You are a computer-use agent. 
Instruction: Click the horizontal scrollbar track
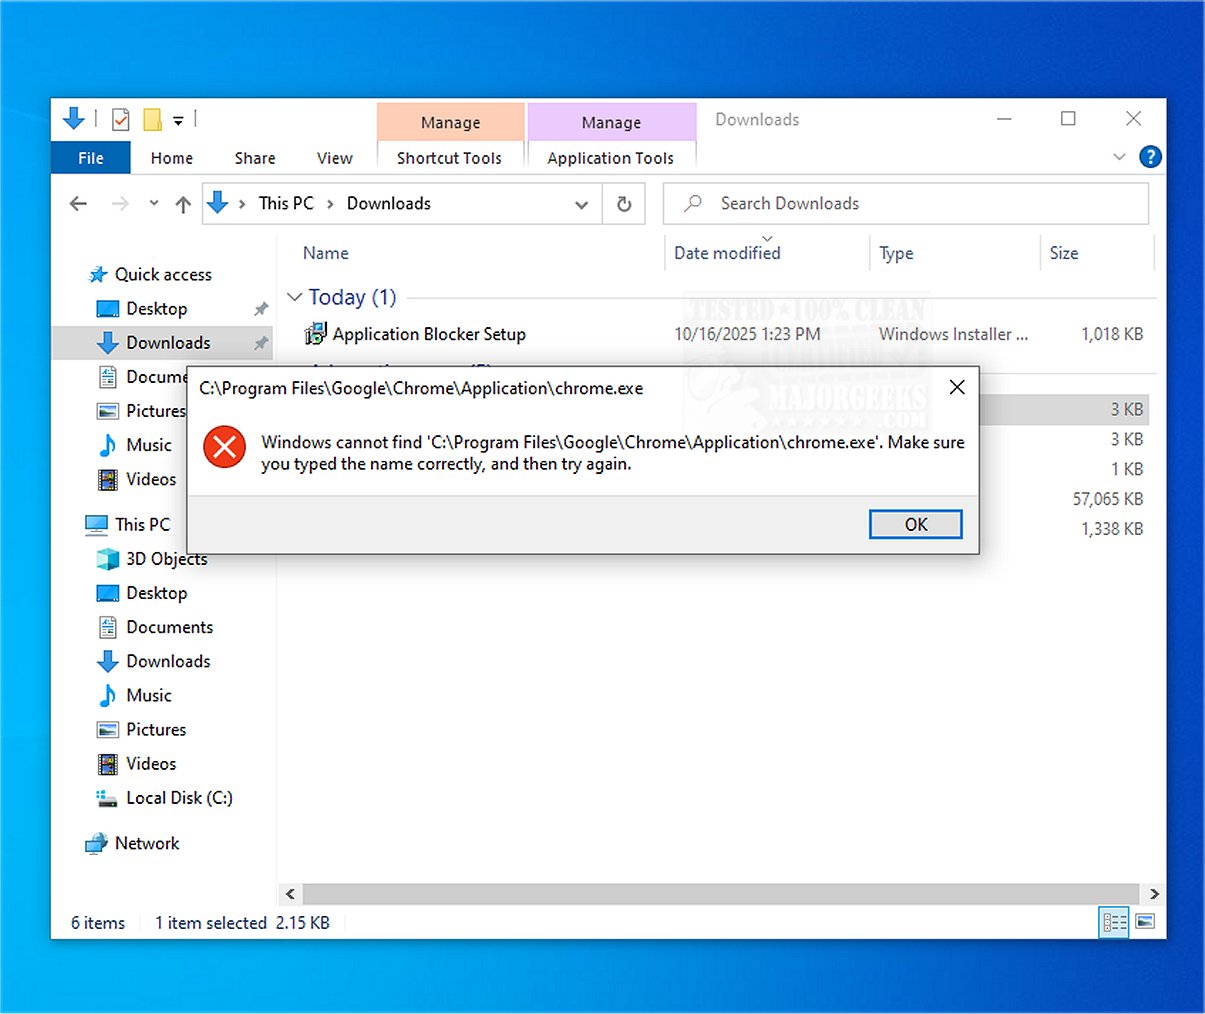point(721,894)
